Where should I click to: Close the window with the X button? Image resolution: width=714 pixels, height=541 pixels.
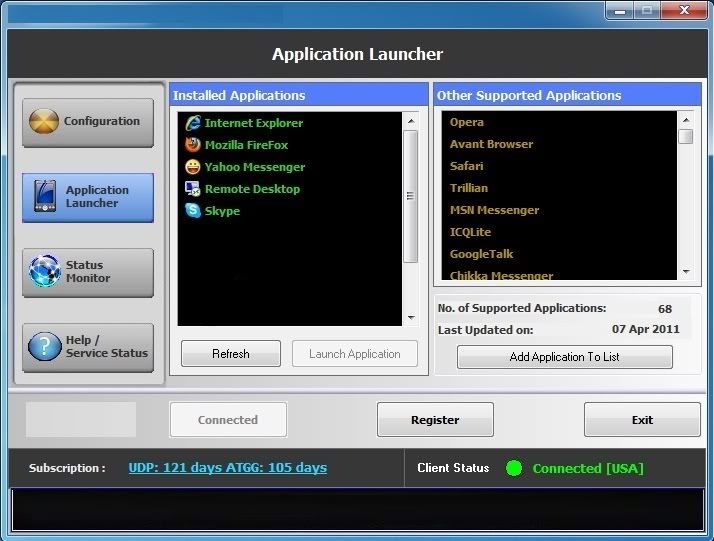[684, 10]
